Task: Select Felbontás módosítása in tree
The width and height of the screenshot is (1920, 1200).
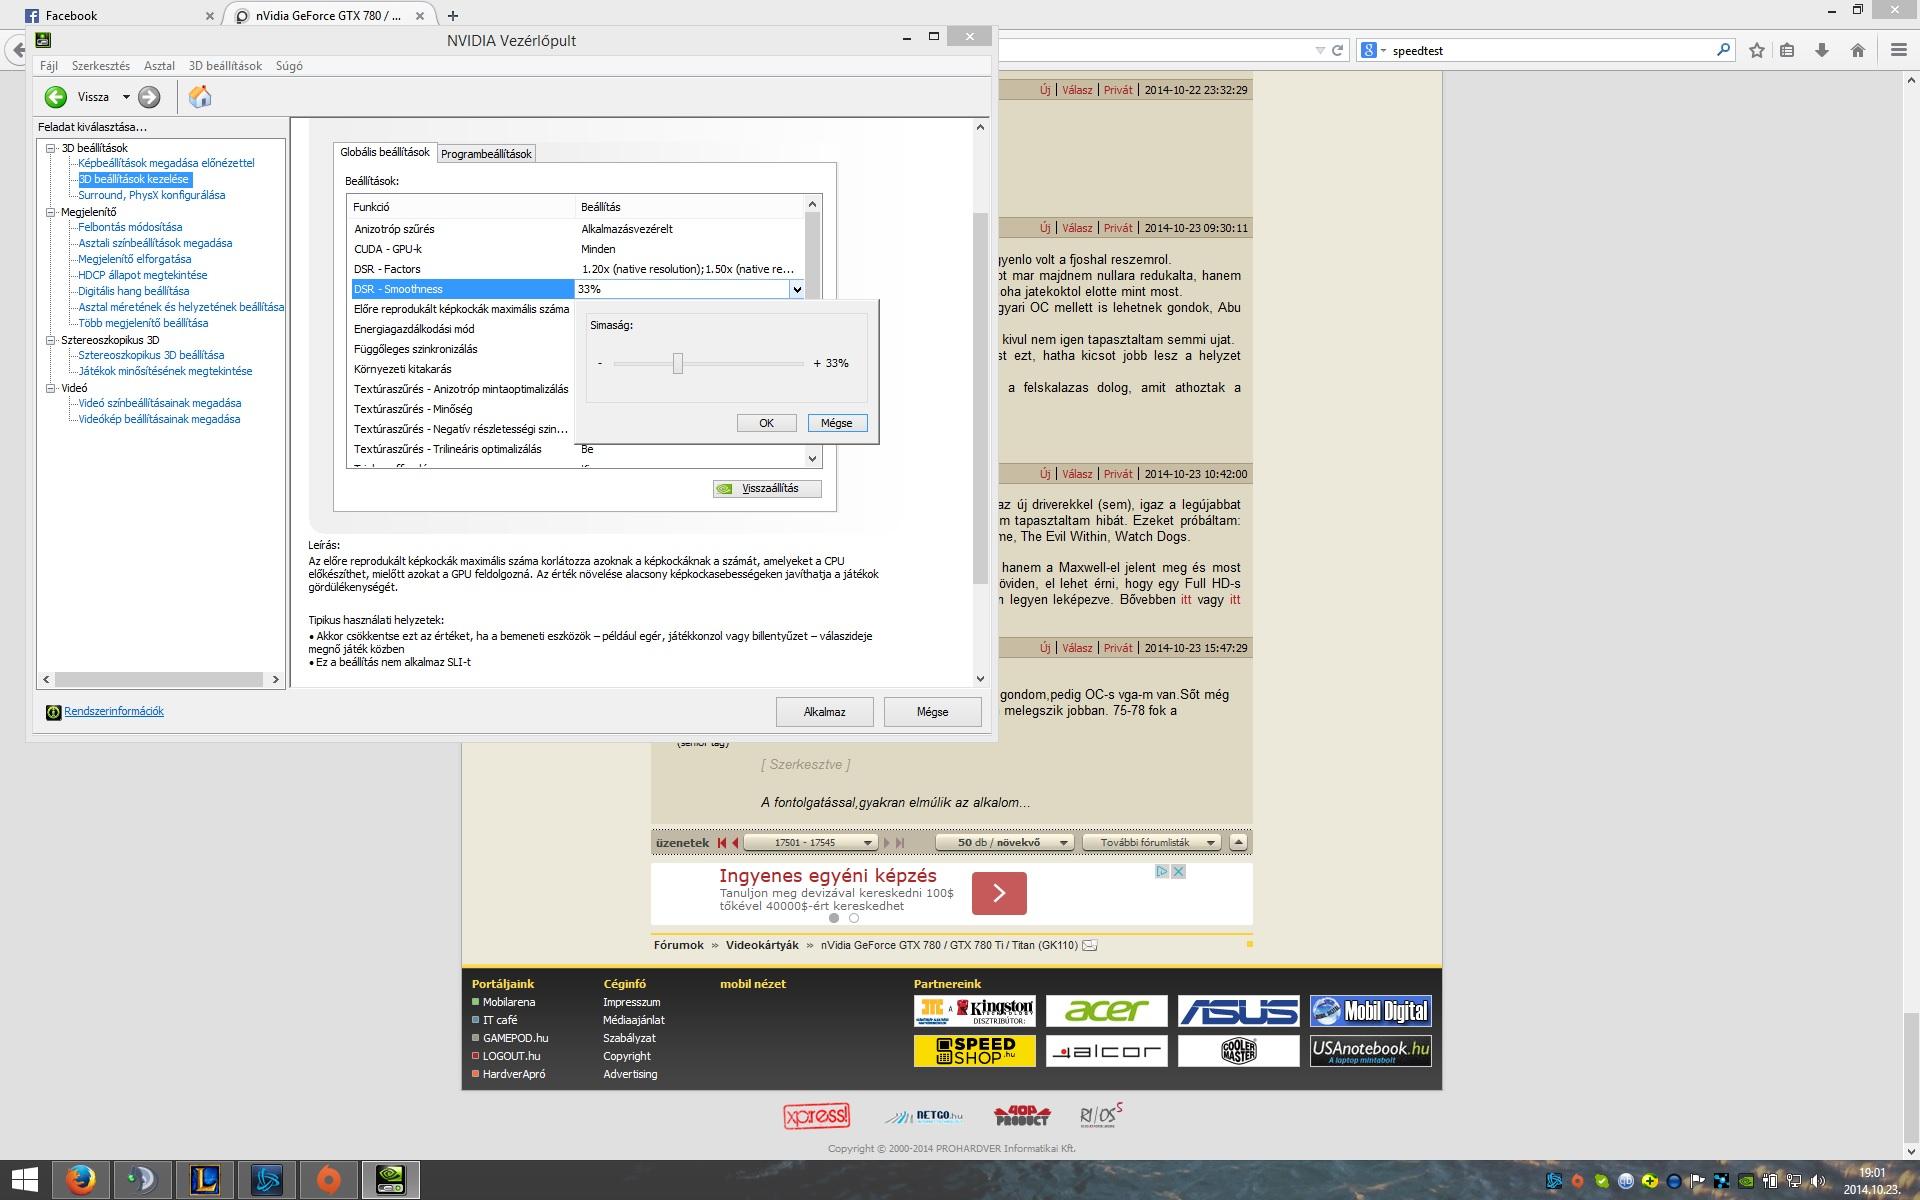Action: (130, 227)
